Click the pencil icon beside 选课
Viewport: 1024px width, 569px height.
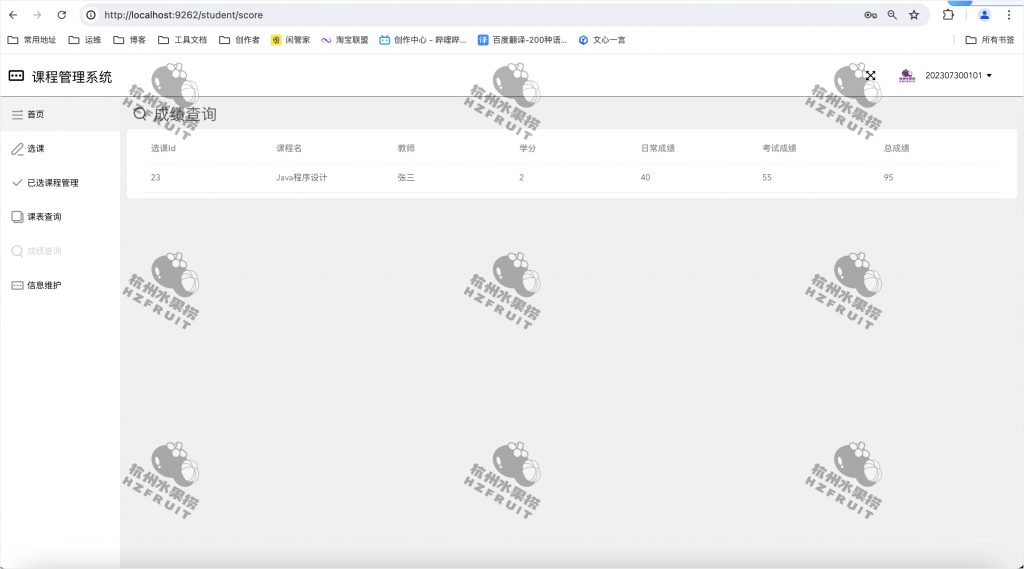(18, 149)
